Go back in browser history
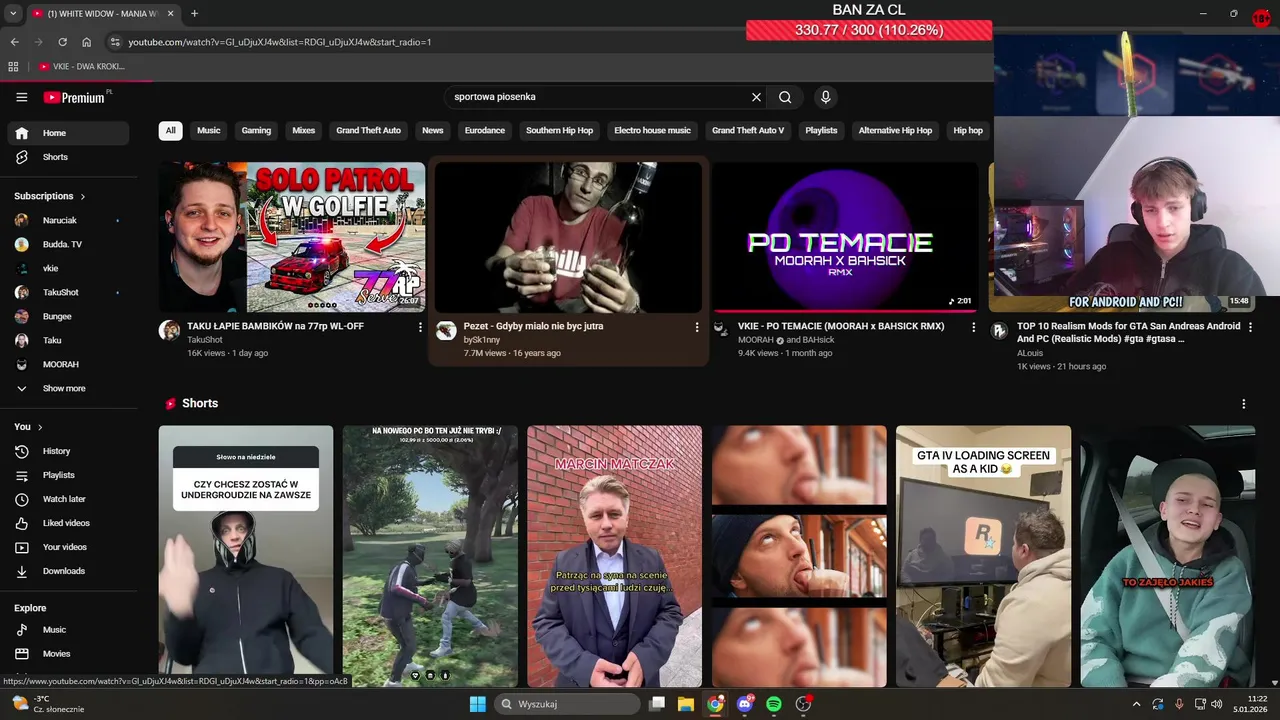 click(14, 42)
